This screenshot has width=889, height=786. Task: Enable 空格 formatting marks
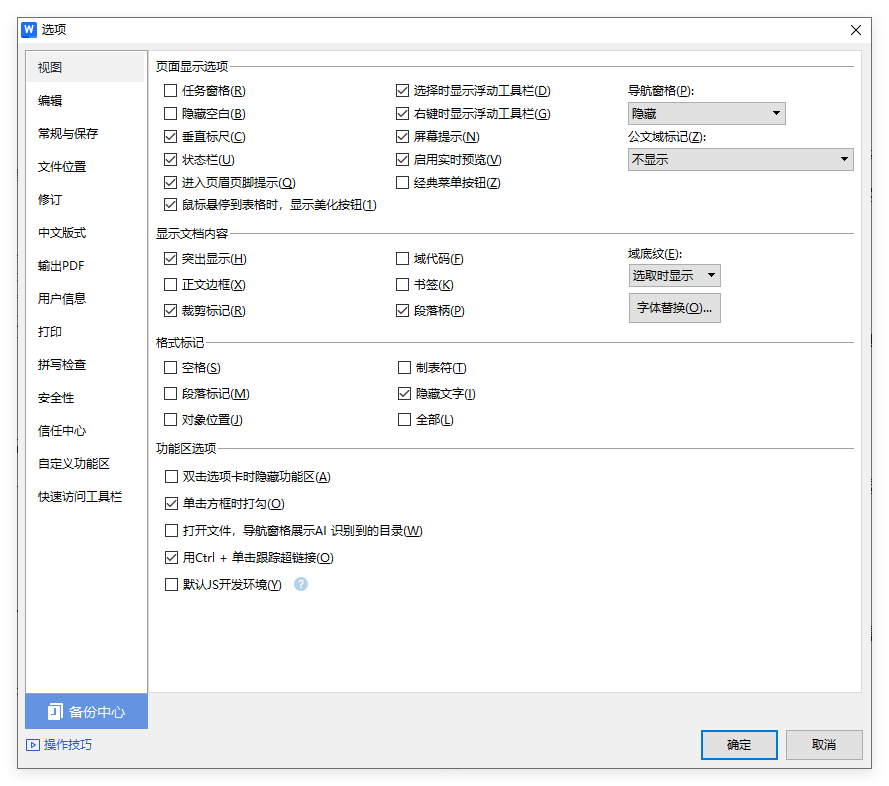point(172,367)
